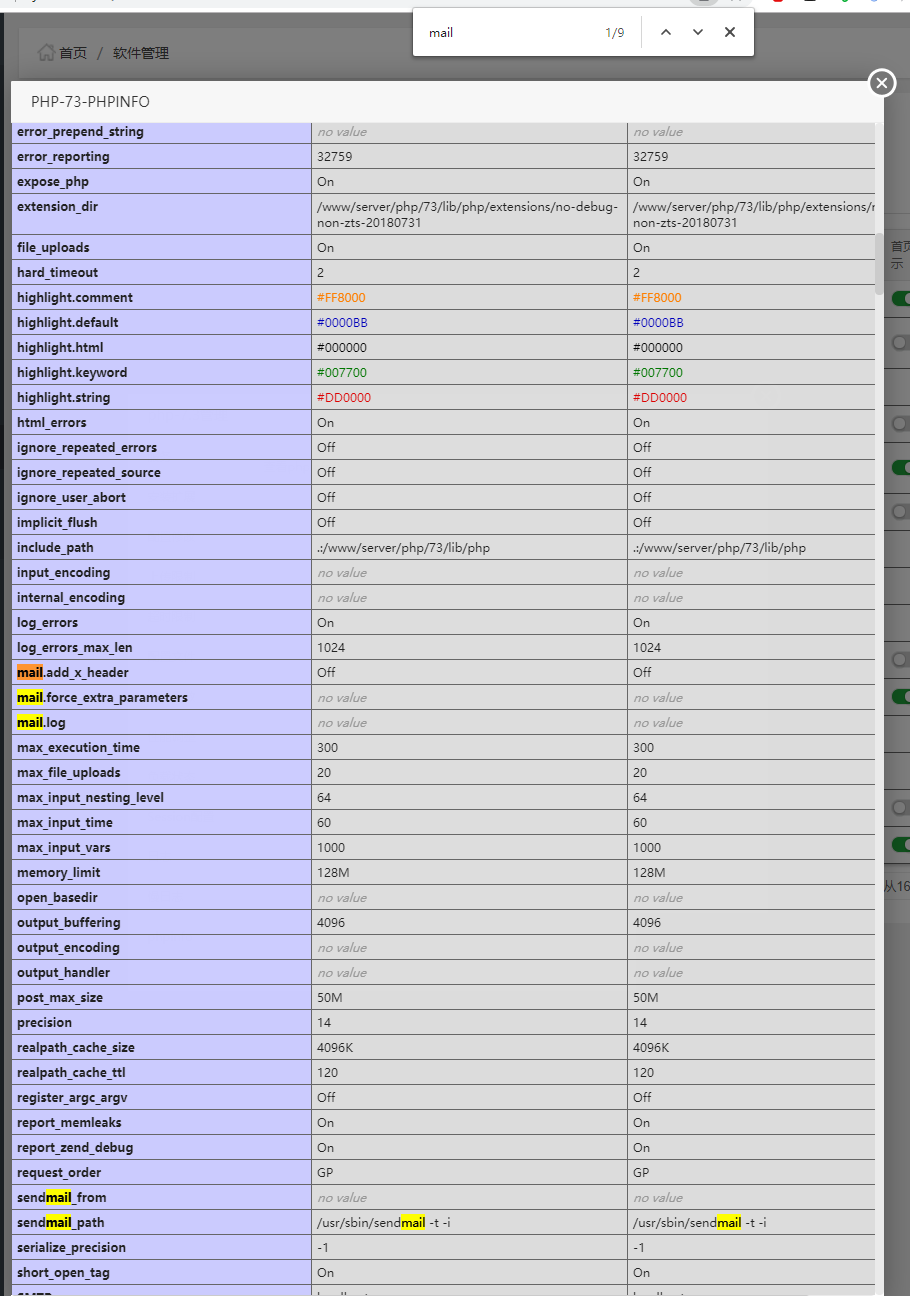Select the mail.add_x_header directive name

click(x=73, y=672)
